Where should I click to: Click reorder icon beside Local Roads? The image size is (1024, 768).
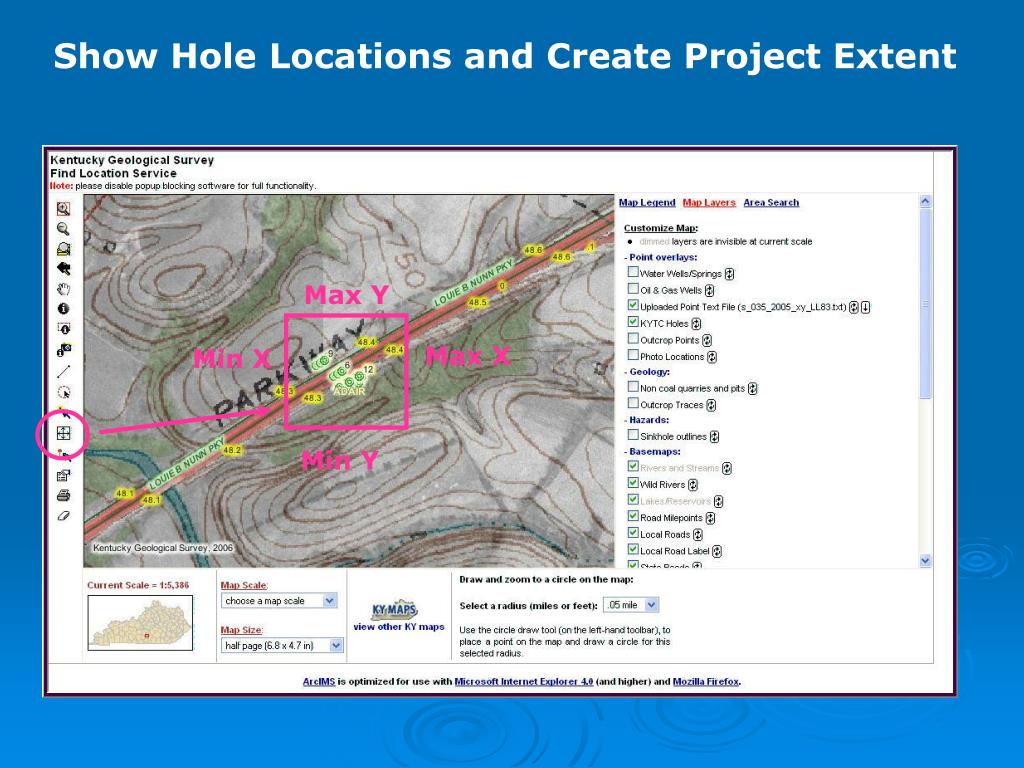[697, 535]
